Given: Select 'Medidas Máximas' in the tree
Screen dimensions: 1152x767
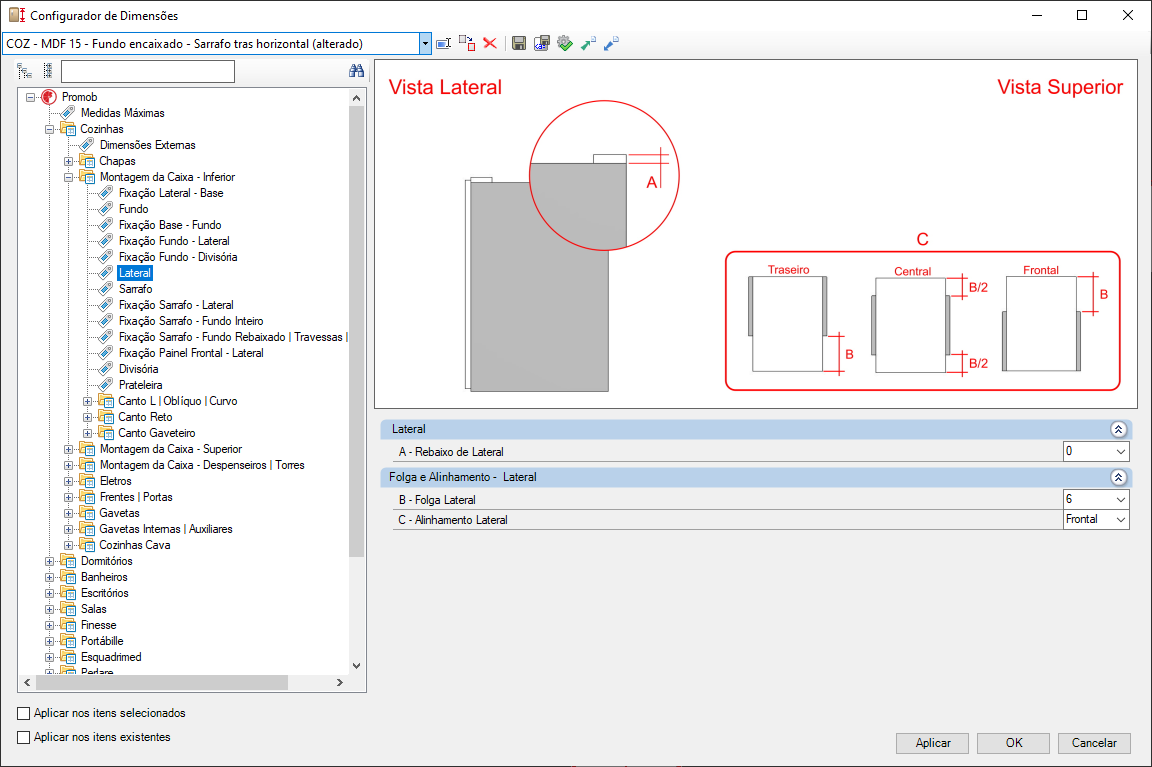Looking at the screenshot, I should (123, 113).
